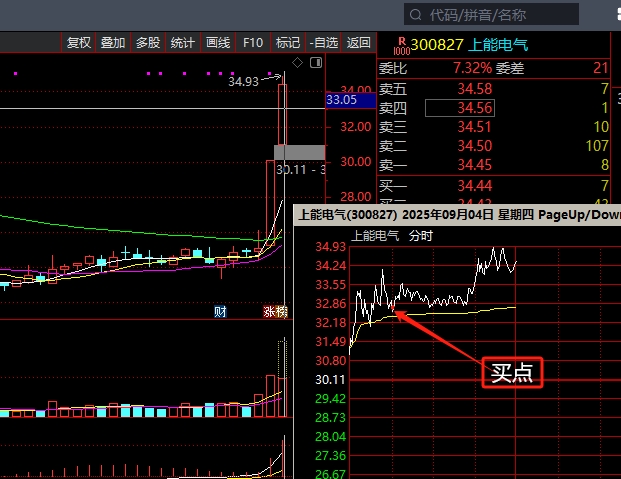Screen dimensions: 621x479
Task: Activate the 画线 drawing tool
Action: click(x=218, y=42)
